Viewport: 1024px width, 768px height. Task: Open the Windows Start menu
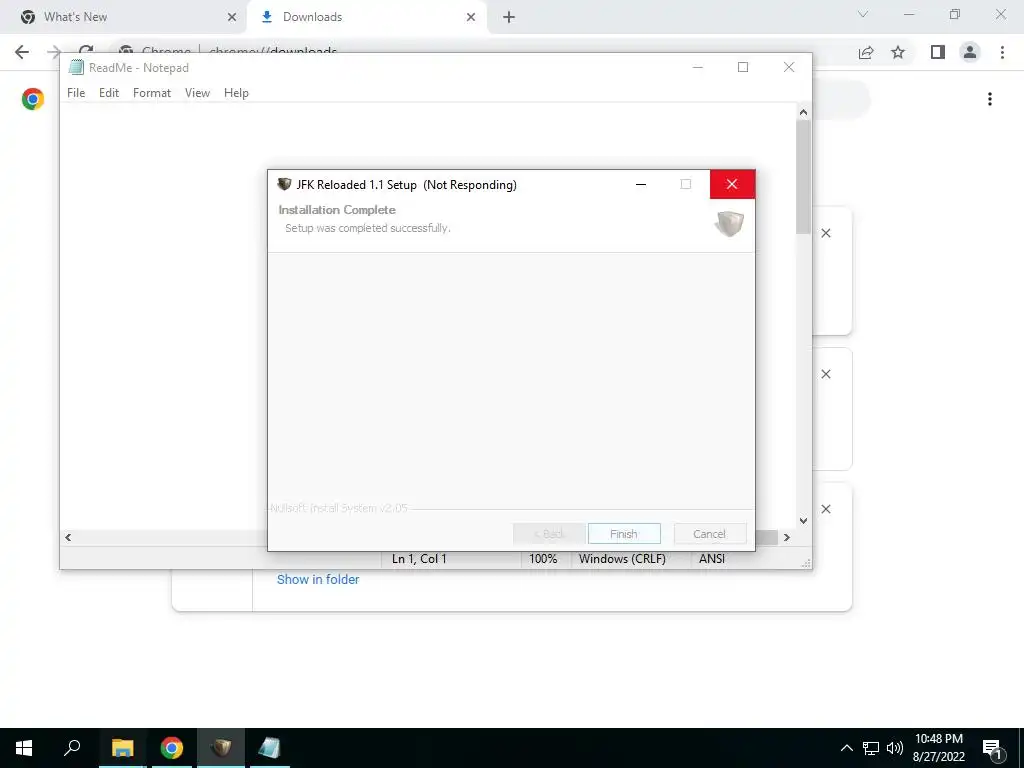click(24, 748)
